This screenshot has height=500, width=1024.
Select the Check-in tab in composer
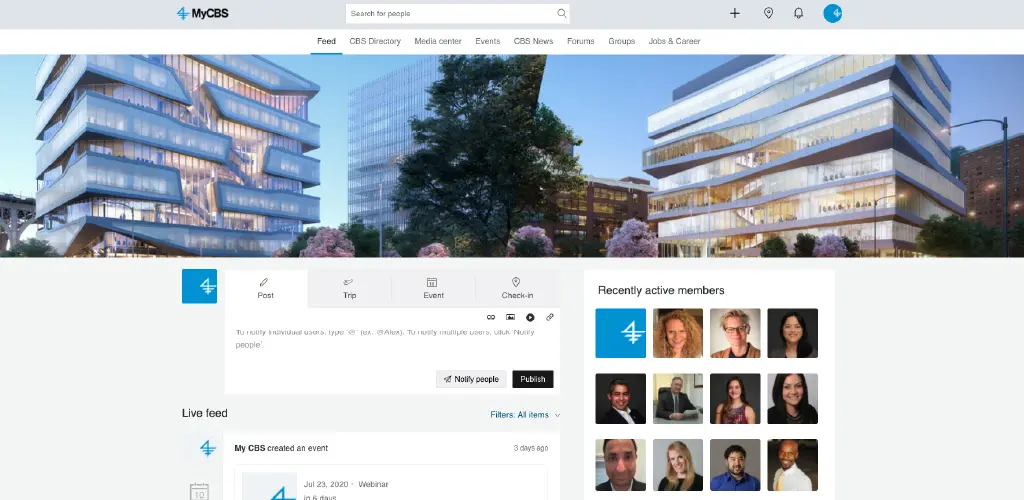(x=517, y=289)
